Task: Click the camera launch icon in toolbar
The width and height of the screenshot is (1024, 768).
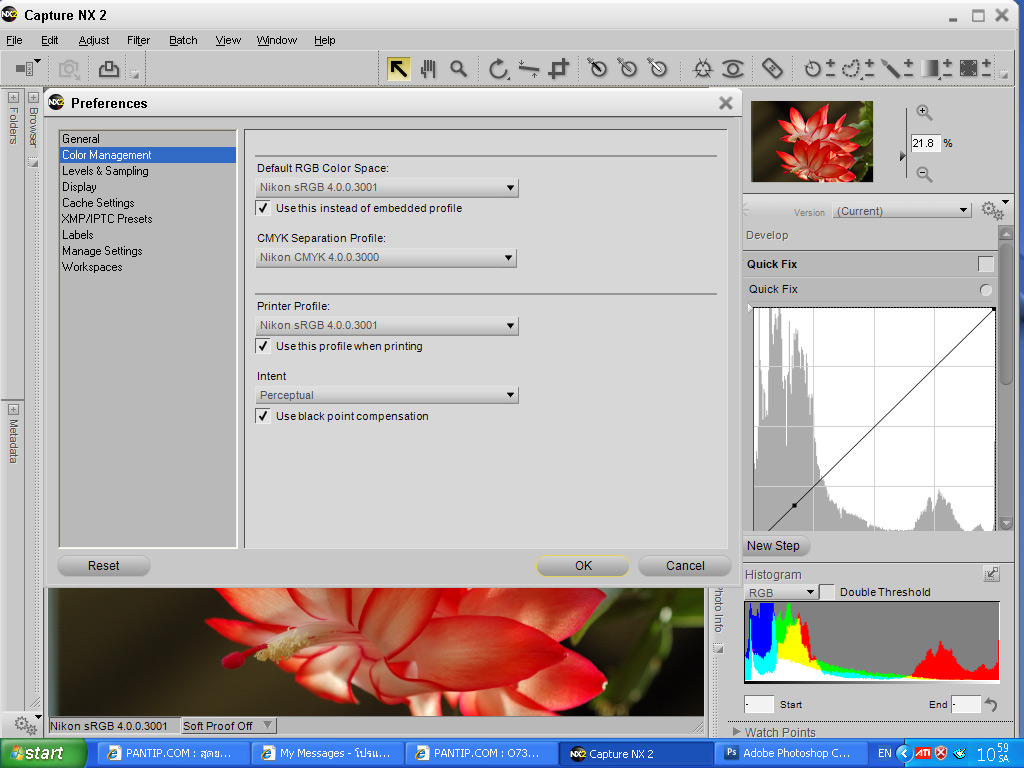Action: pyautogui.click(x=69, y=69)
